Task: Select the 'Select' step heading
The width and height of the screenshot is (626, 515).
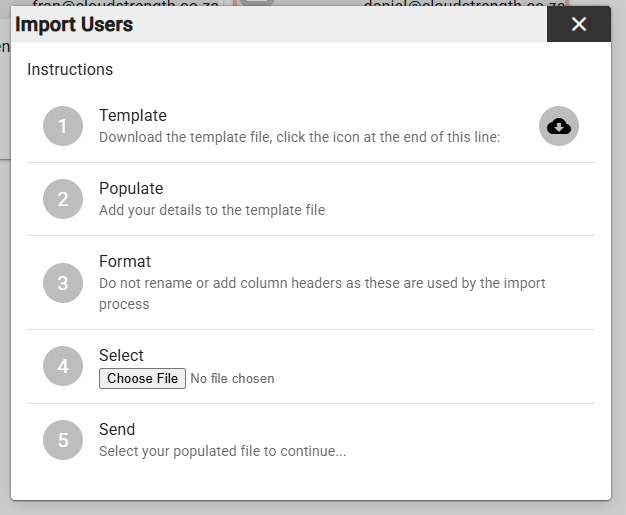Action: click(121, 355)
